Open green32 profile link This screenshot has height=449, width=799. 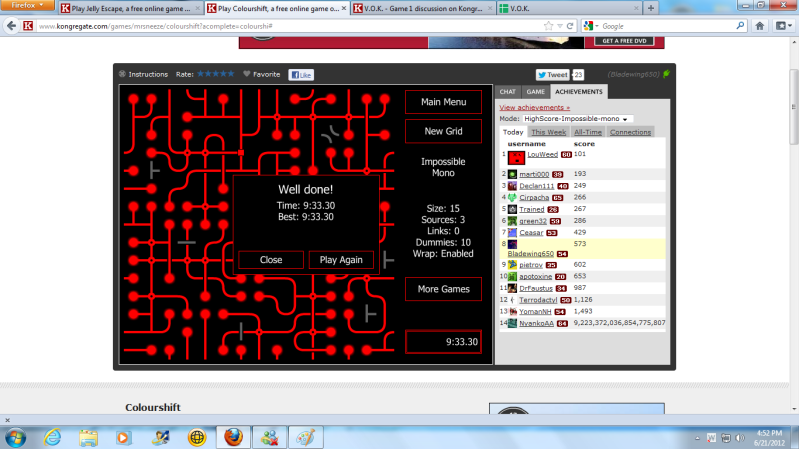click(x=532, y=221)
